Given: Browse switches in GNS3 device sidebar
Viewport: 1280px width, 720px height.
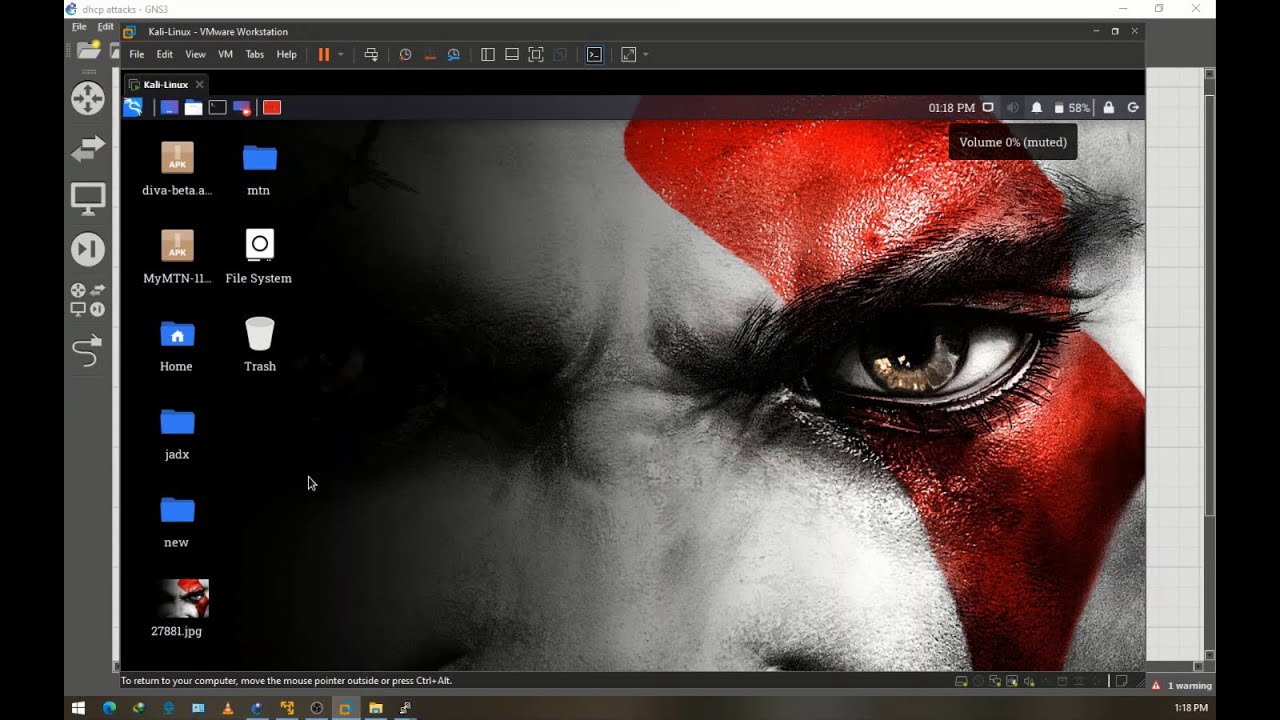Looking at the screenshot, I should click(x=88, y=149).
